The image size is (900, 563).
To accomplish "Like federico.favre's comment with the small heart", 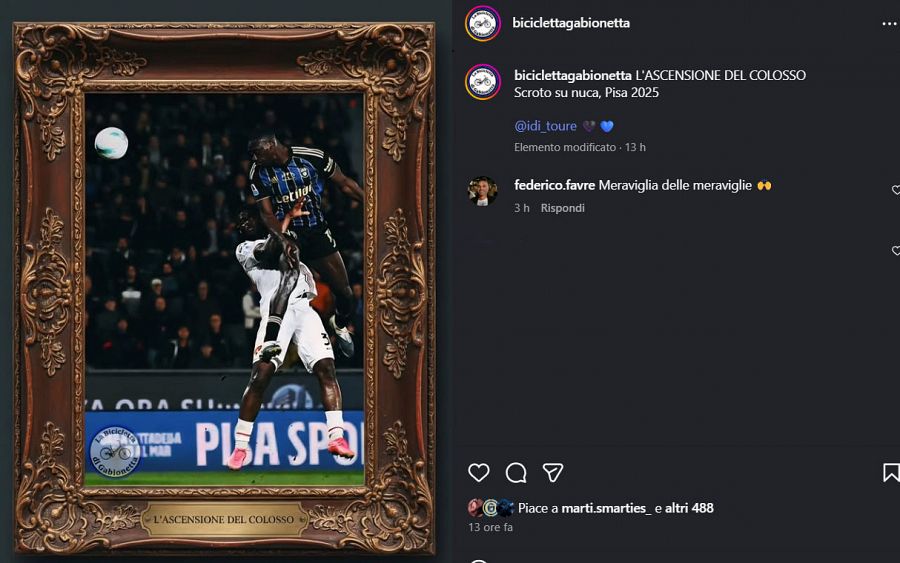I will click(895, 190).
